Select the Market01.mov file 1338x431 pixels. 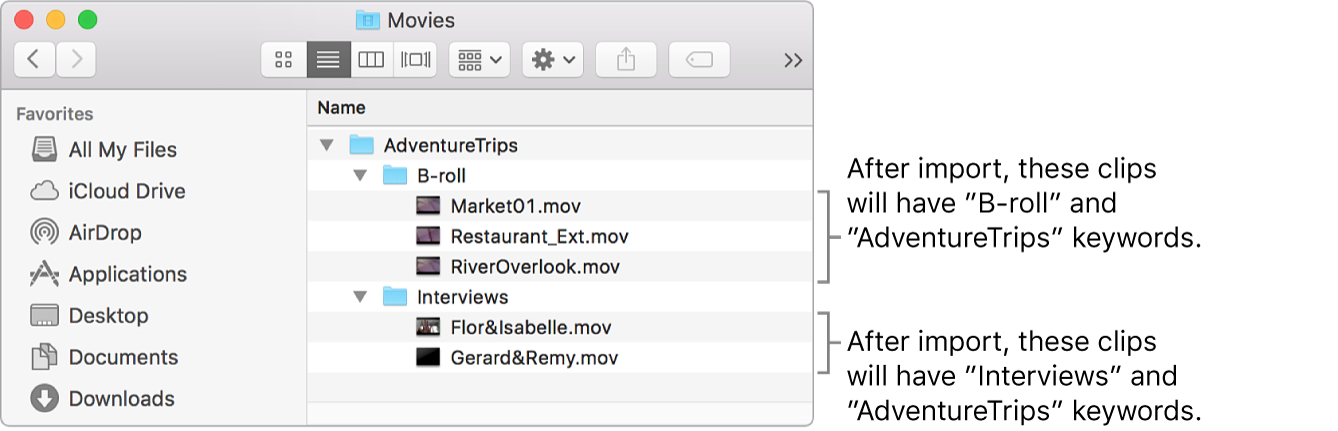pyautogui.click(x=515, y=207)
